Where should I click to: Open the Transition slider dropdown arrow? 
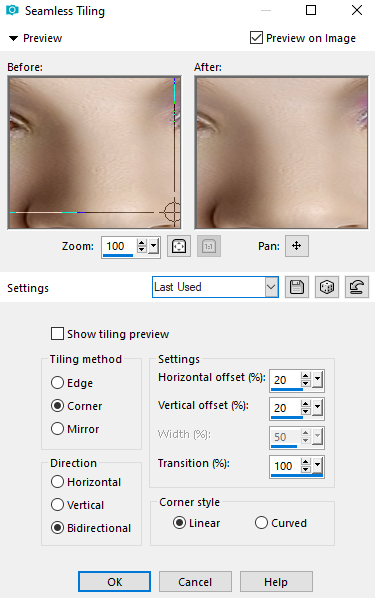pyautogui.click(x=317, y=466)
